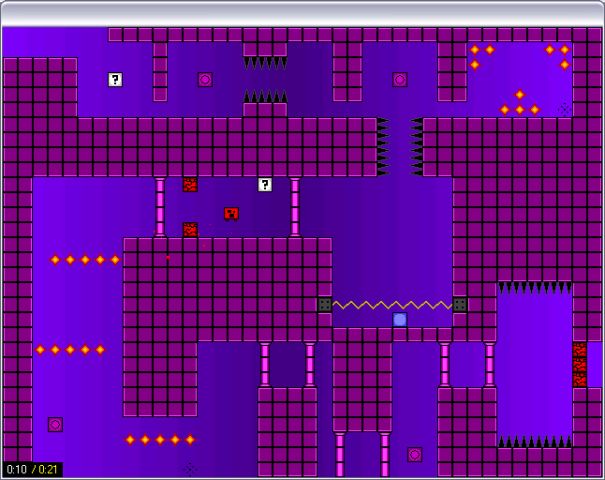Hit the question mark block in top-left chamber
This screenshot has width=605, height=480.
pos(115,79)
